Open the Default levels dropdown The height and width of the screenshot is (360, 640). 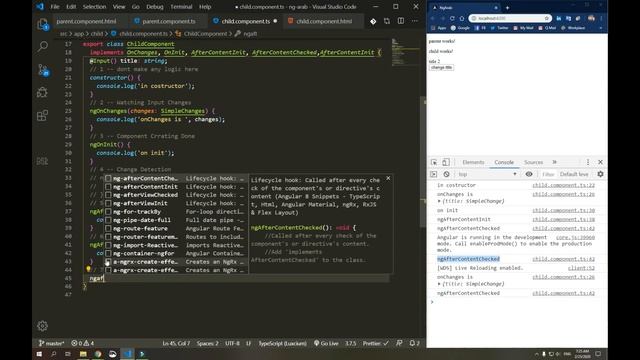574,174
